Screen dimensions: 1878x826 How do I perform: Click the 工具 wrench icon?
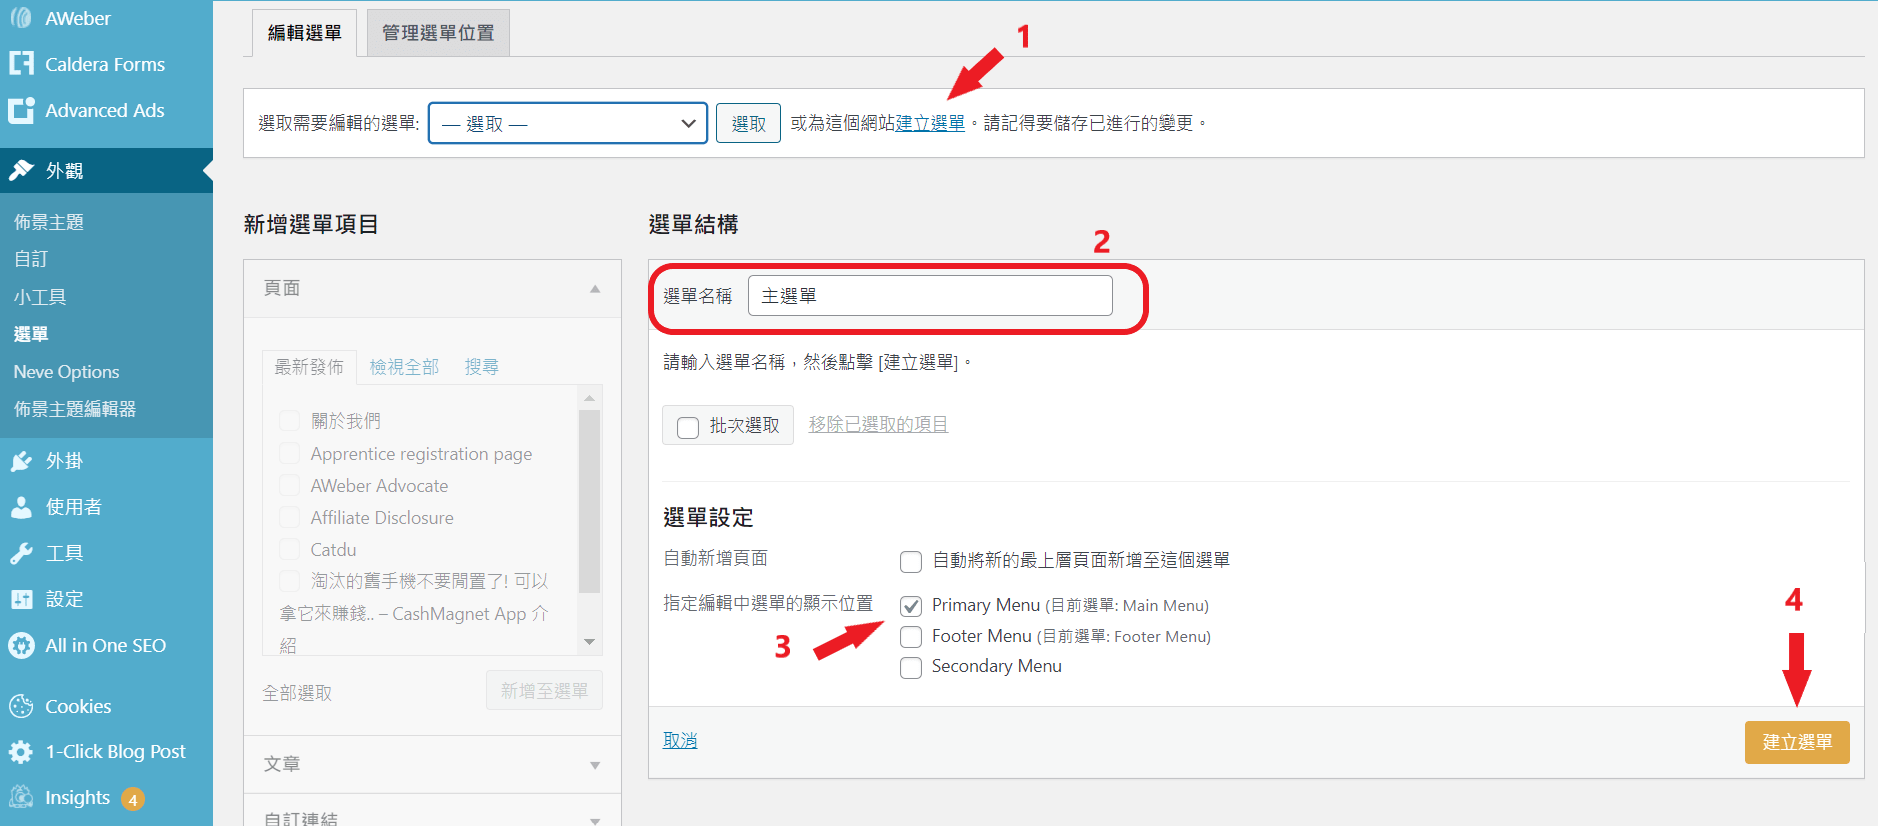[x=21, y=553]
